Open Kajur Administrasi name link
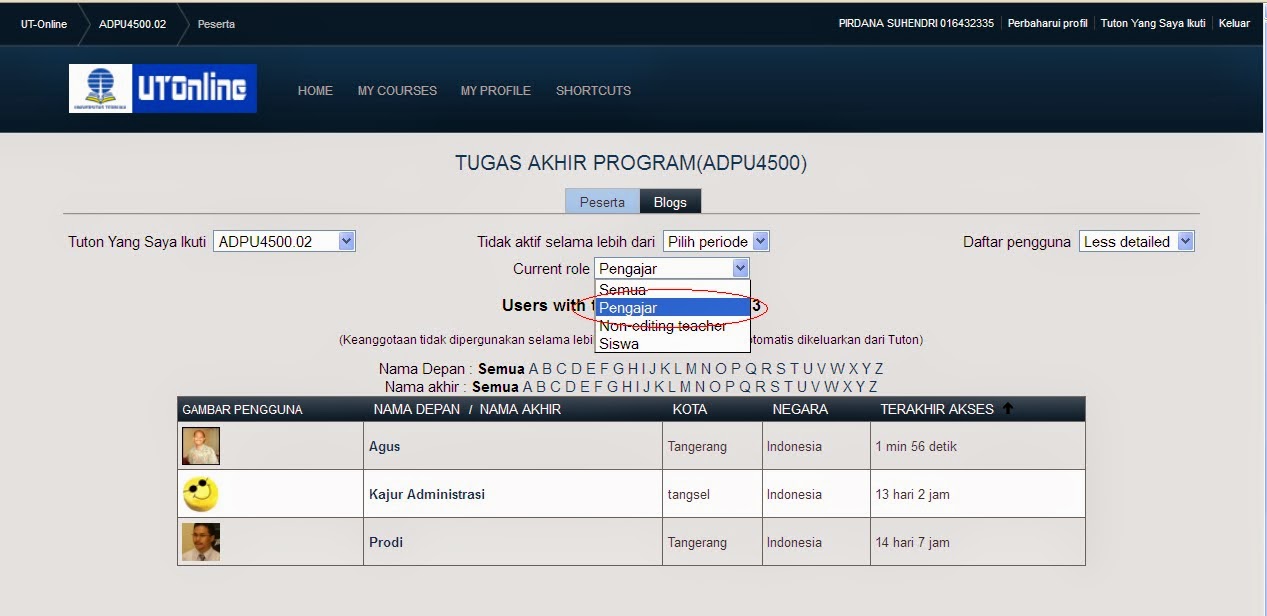Viewport: 1267px width, 616px height. point(427,494)
